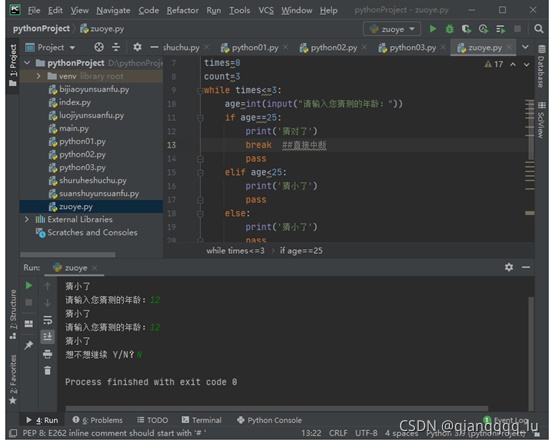Open the 6: Problems tab
This screenshot has width=554, height=445.
98,420
